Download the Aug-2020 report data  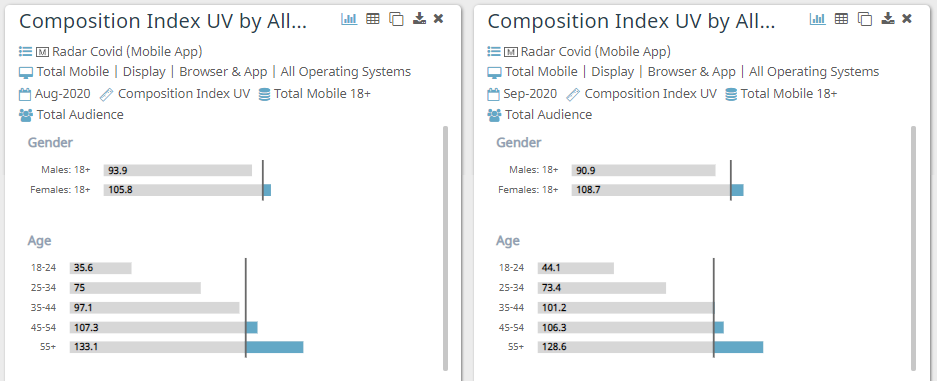pos(419,19)
